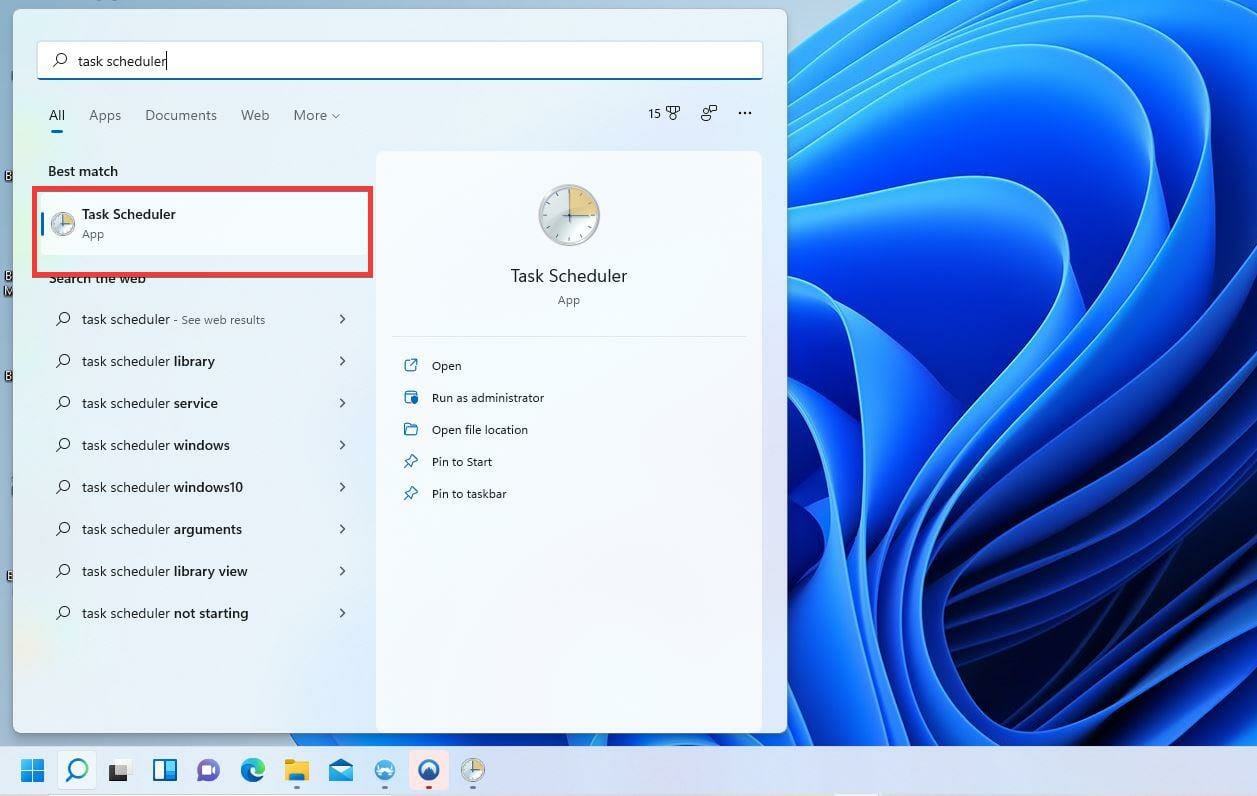Open the Rewards trophy showing 15 points
This screenshot has height=796, width=1257.
[x=664, y=114]
